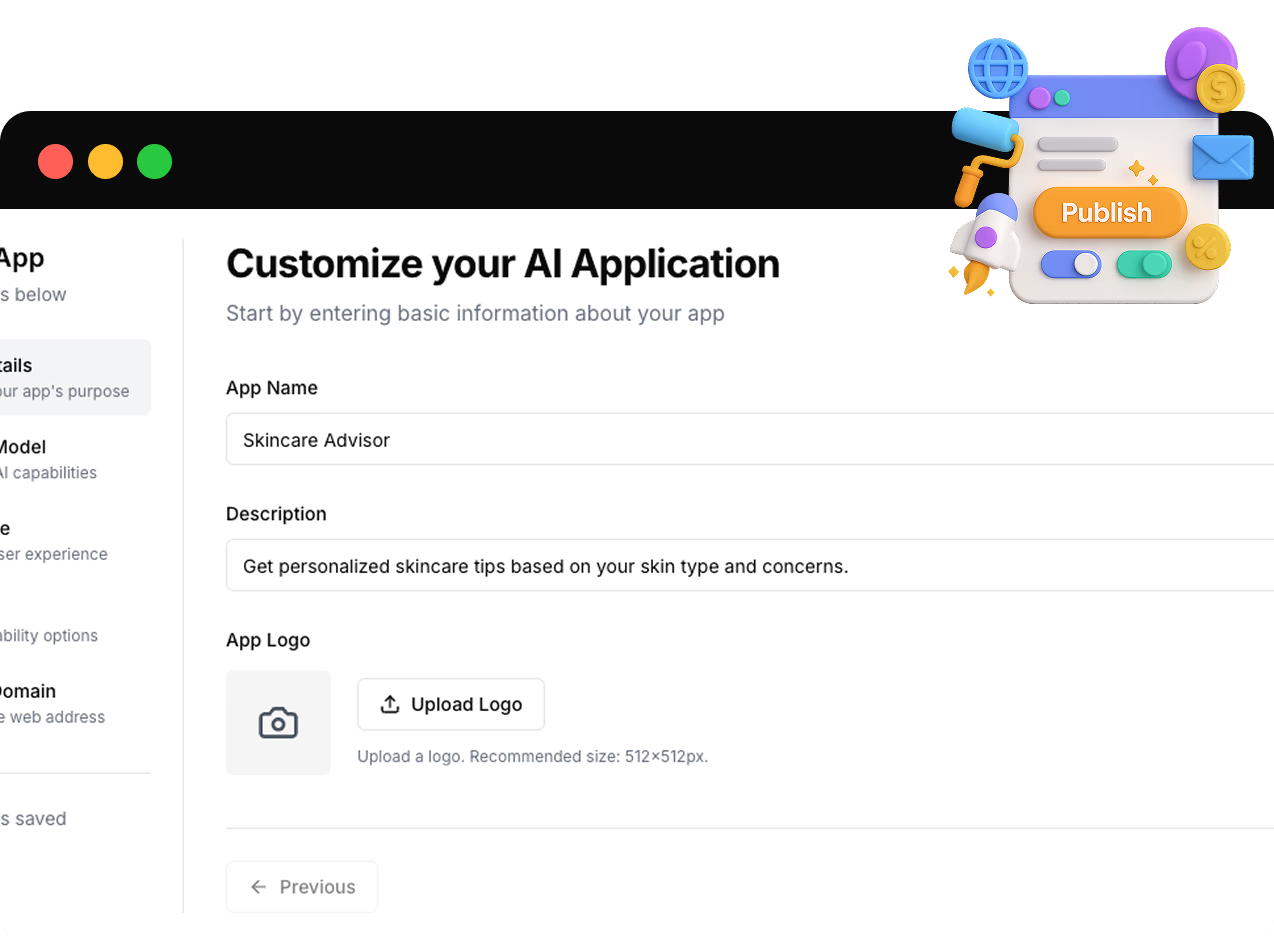The image size is (1274, 942).
Task: Click the green maximize window dot
Action: click(x=154, y=161)
